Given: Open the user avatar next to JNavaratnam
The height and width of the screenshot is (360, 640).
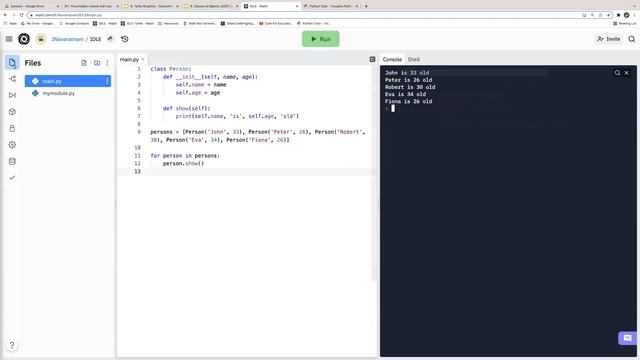Looking at the screenshot, I should [x=41, y=39].
